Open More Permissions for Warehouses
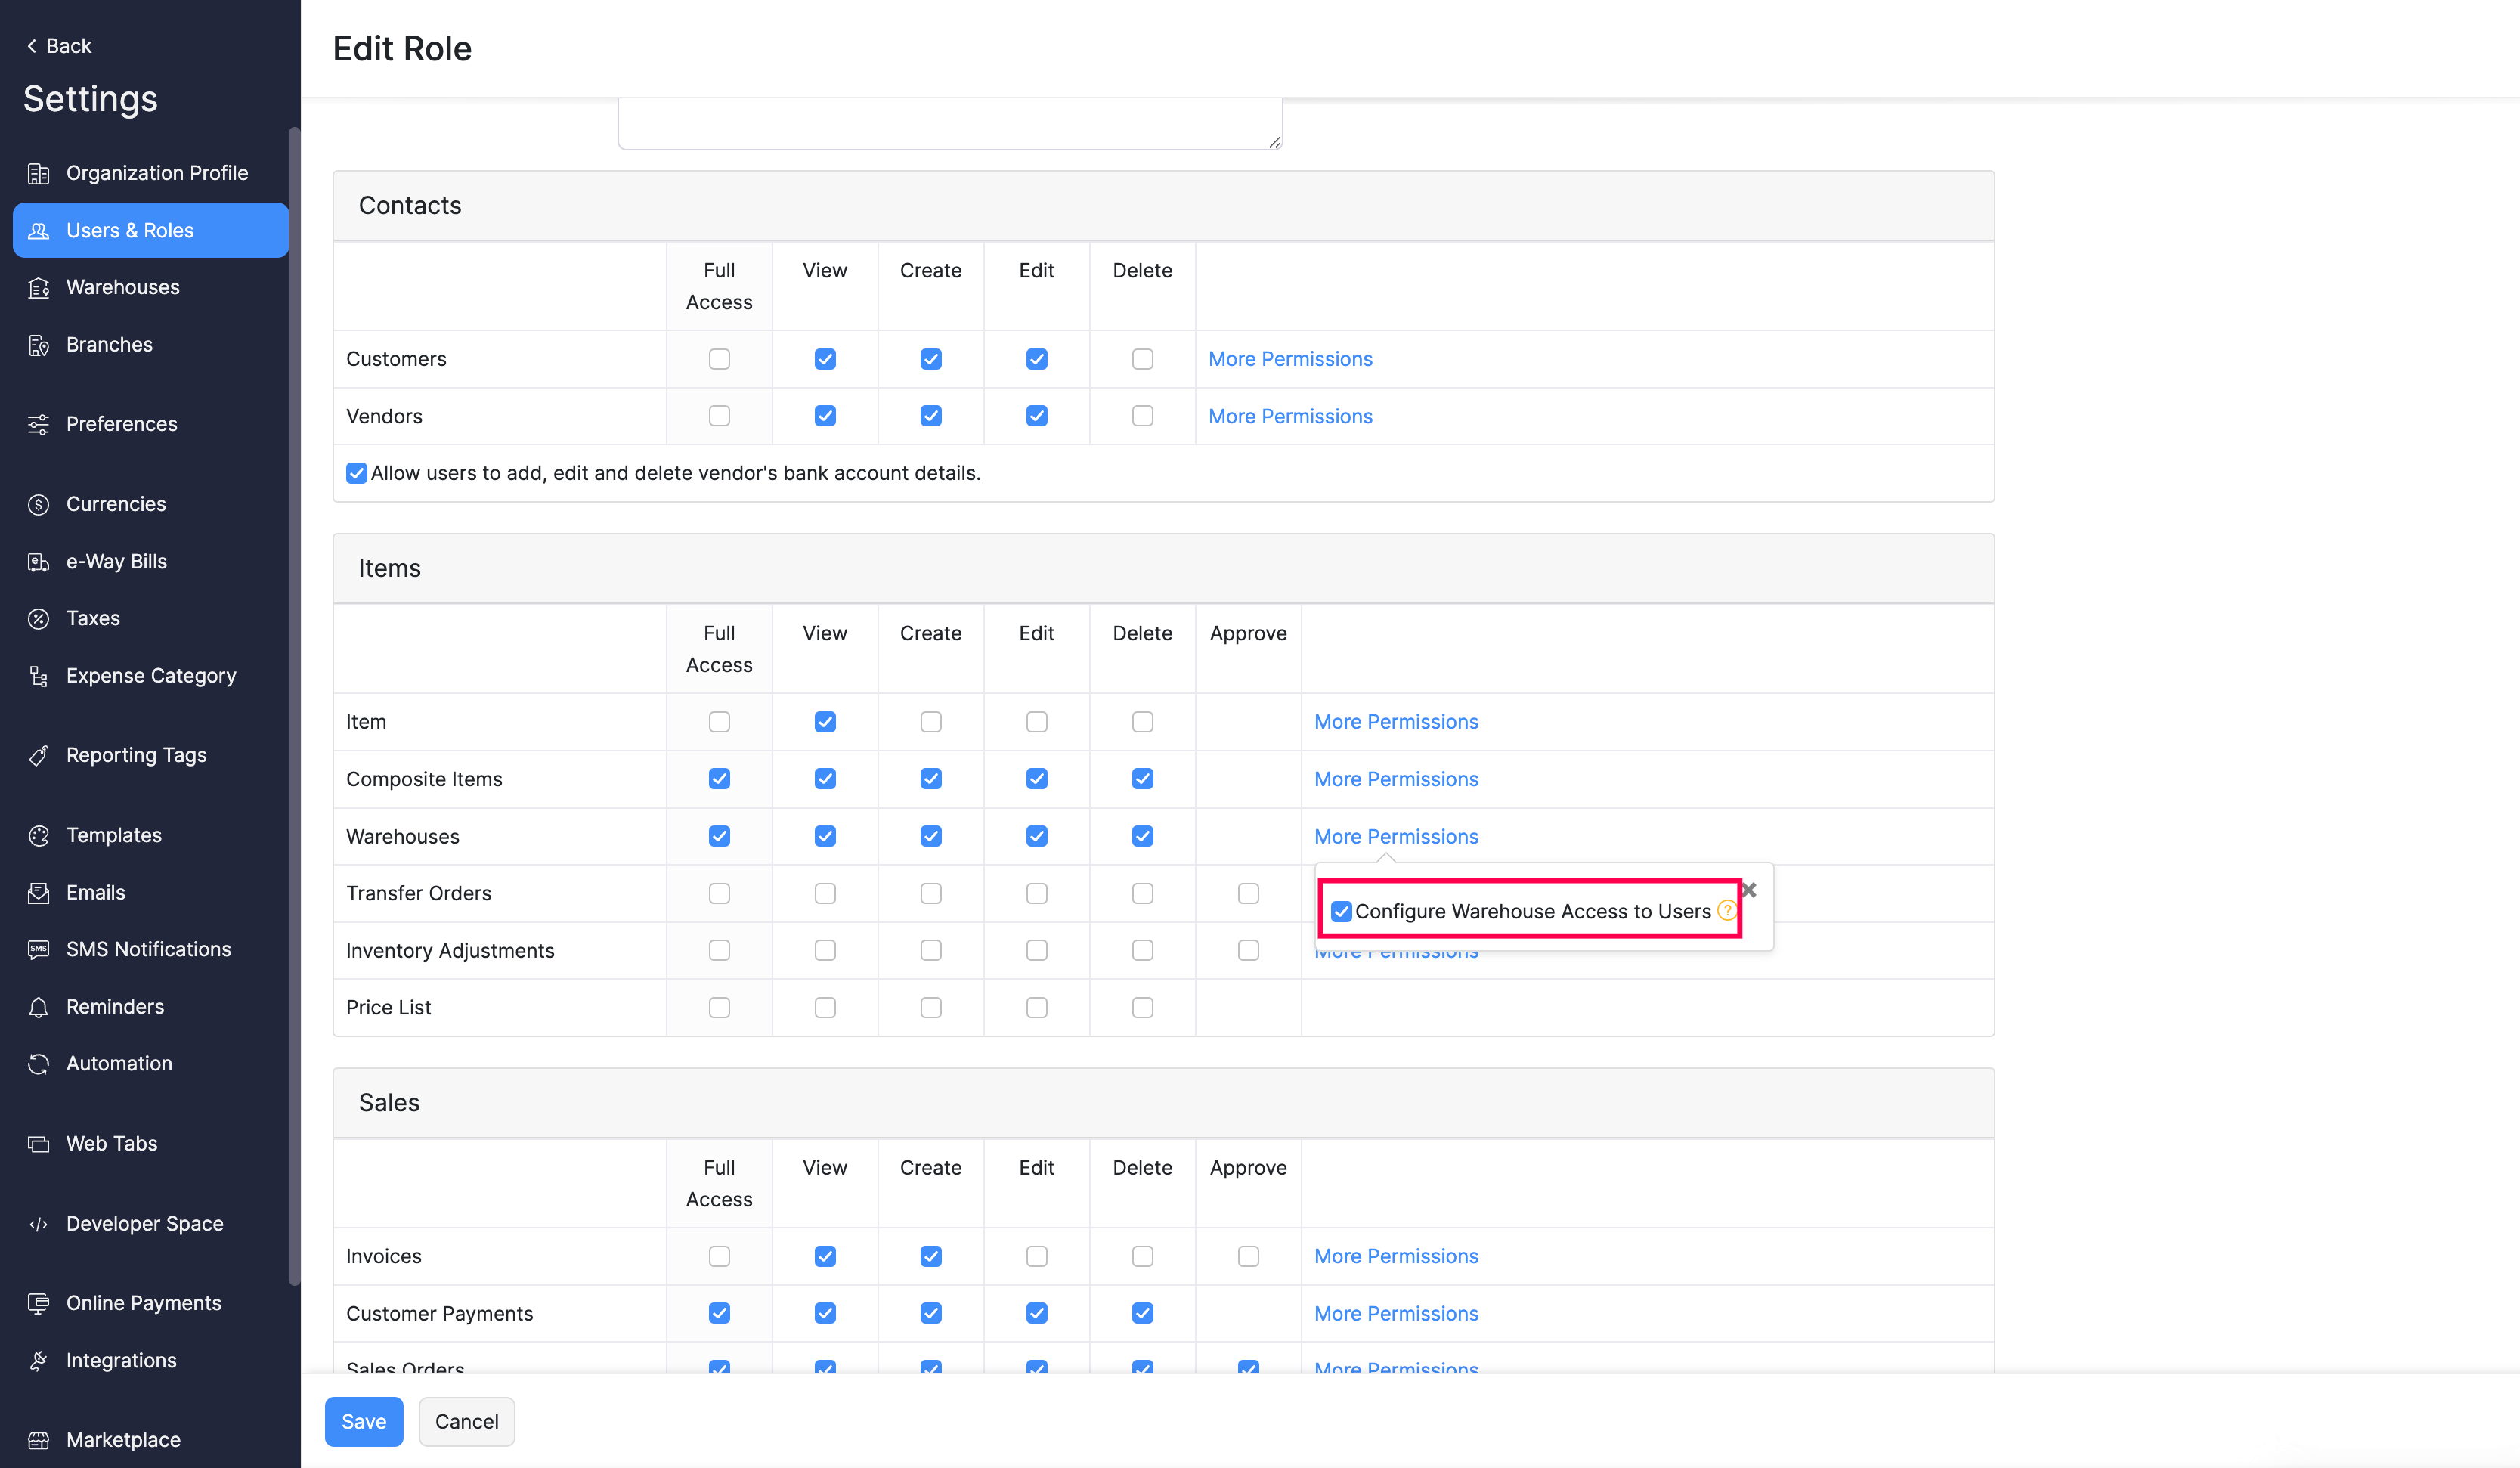The height and width of the screenshot is (1468, 2520). pyautogui.click(x=1395, y=836)
